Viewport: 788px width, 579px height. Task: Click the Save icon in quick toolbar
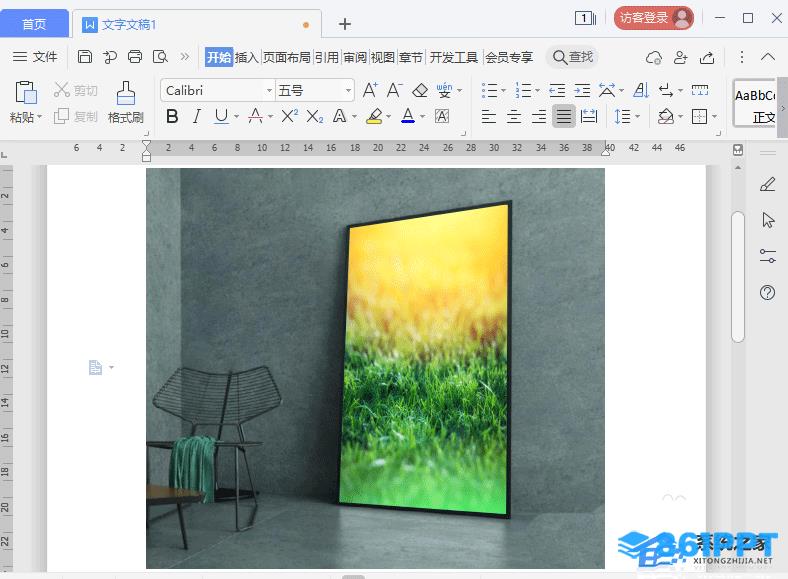85,57
